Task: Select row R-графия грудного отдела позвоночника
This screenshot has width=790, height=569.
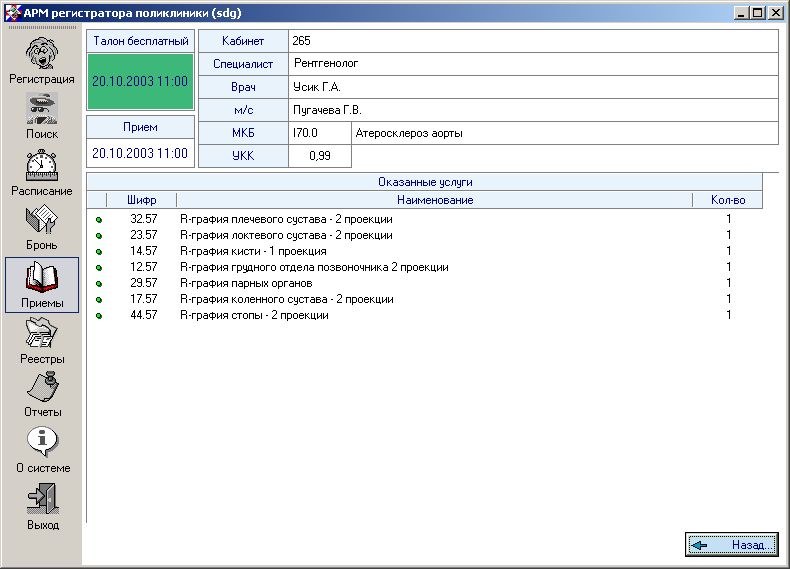Action: click(x=425, y=267)
